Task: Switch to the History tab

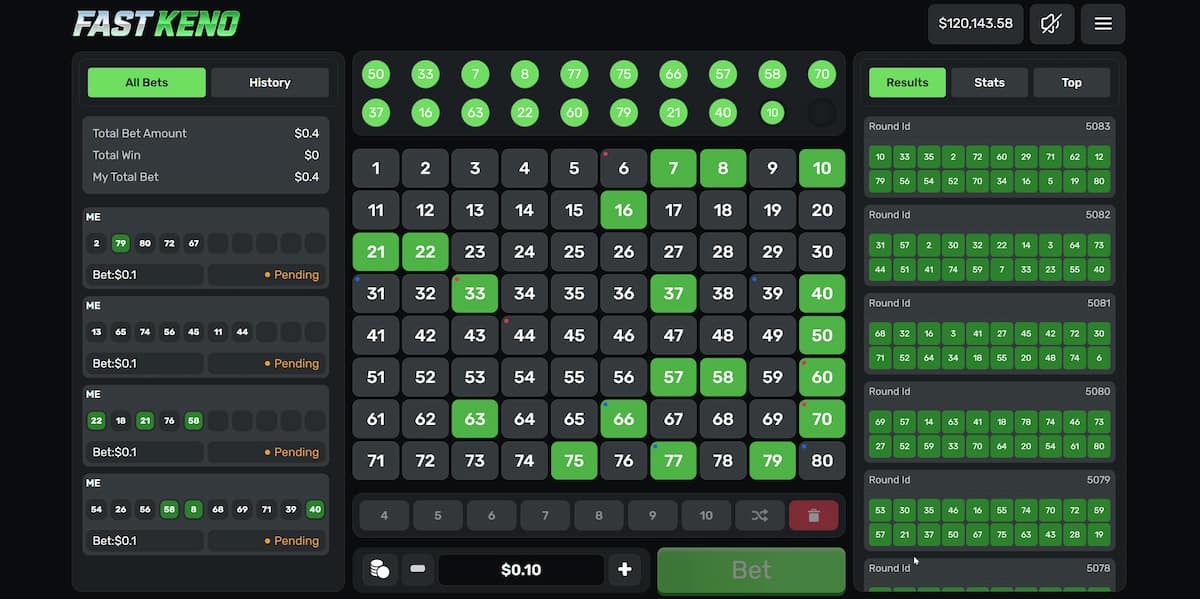Action: click(270, 83)
